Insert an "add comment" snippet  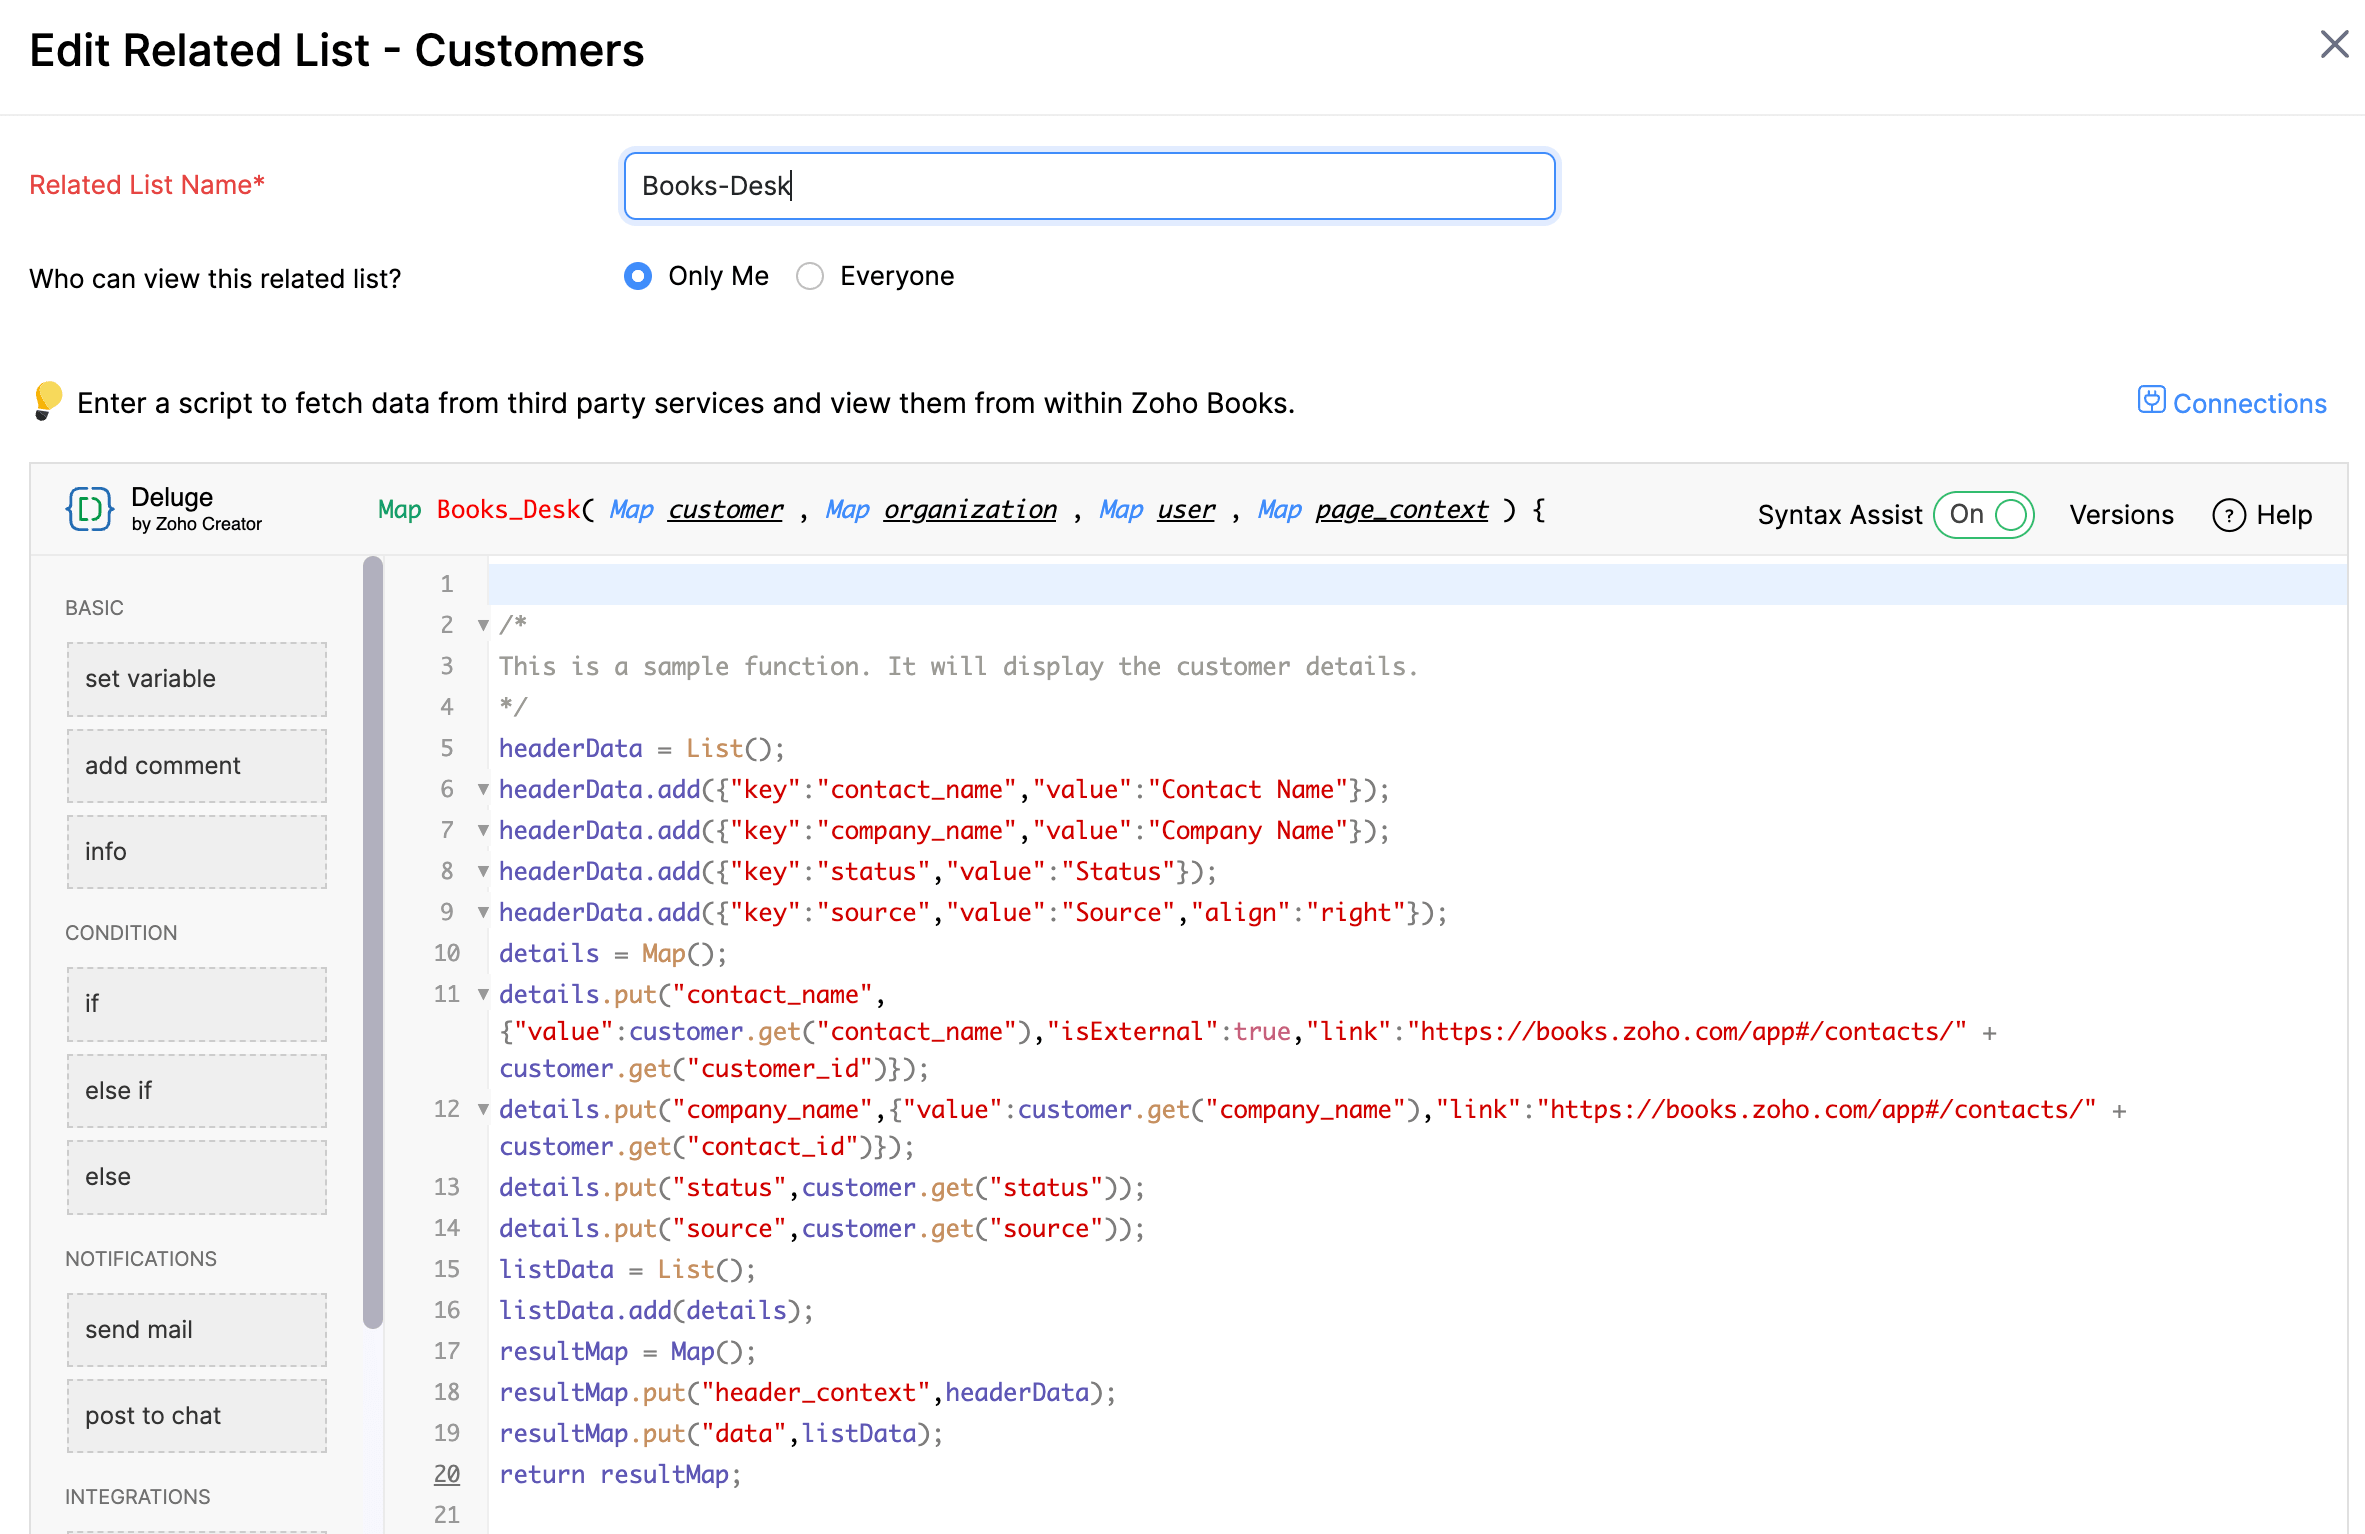[196, 765]
